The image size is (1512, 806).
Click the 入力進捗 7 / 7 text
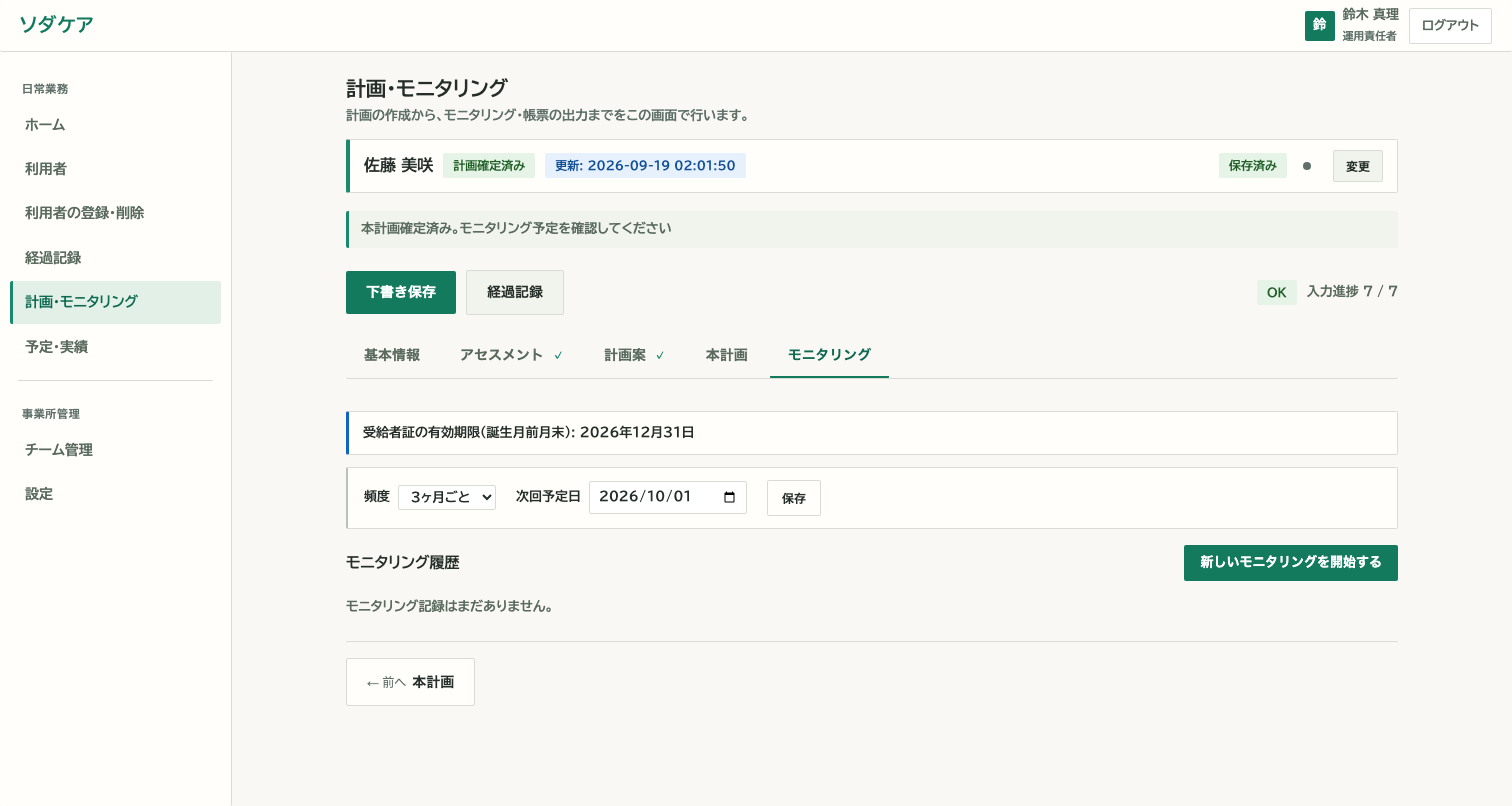1352,292
